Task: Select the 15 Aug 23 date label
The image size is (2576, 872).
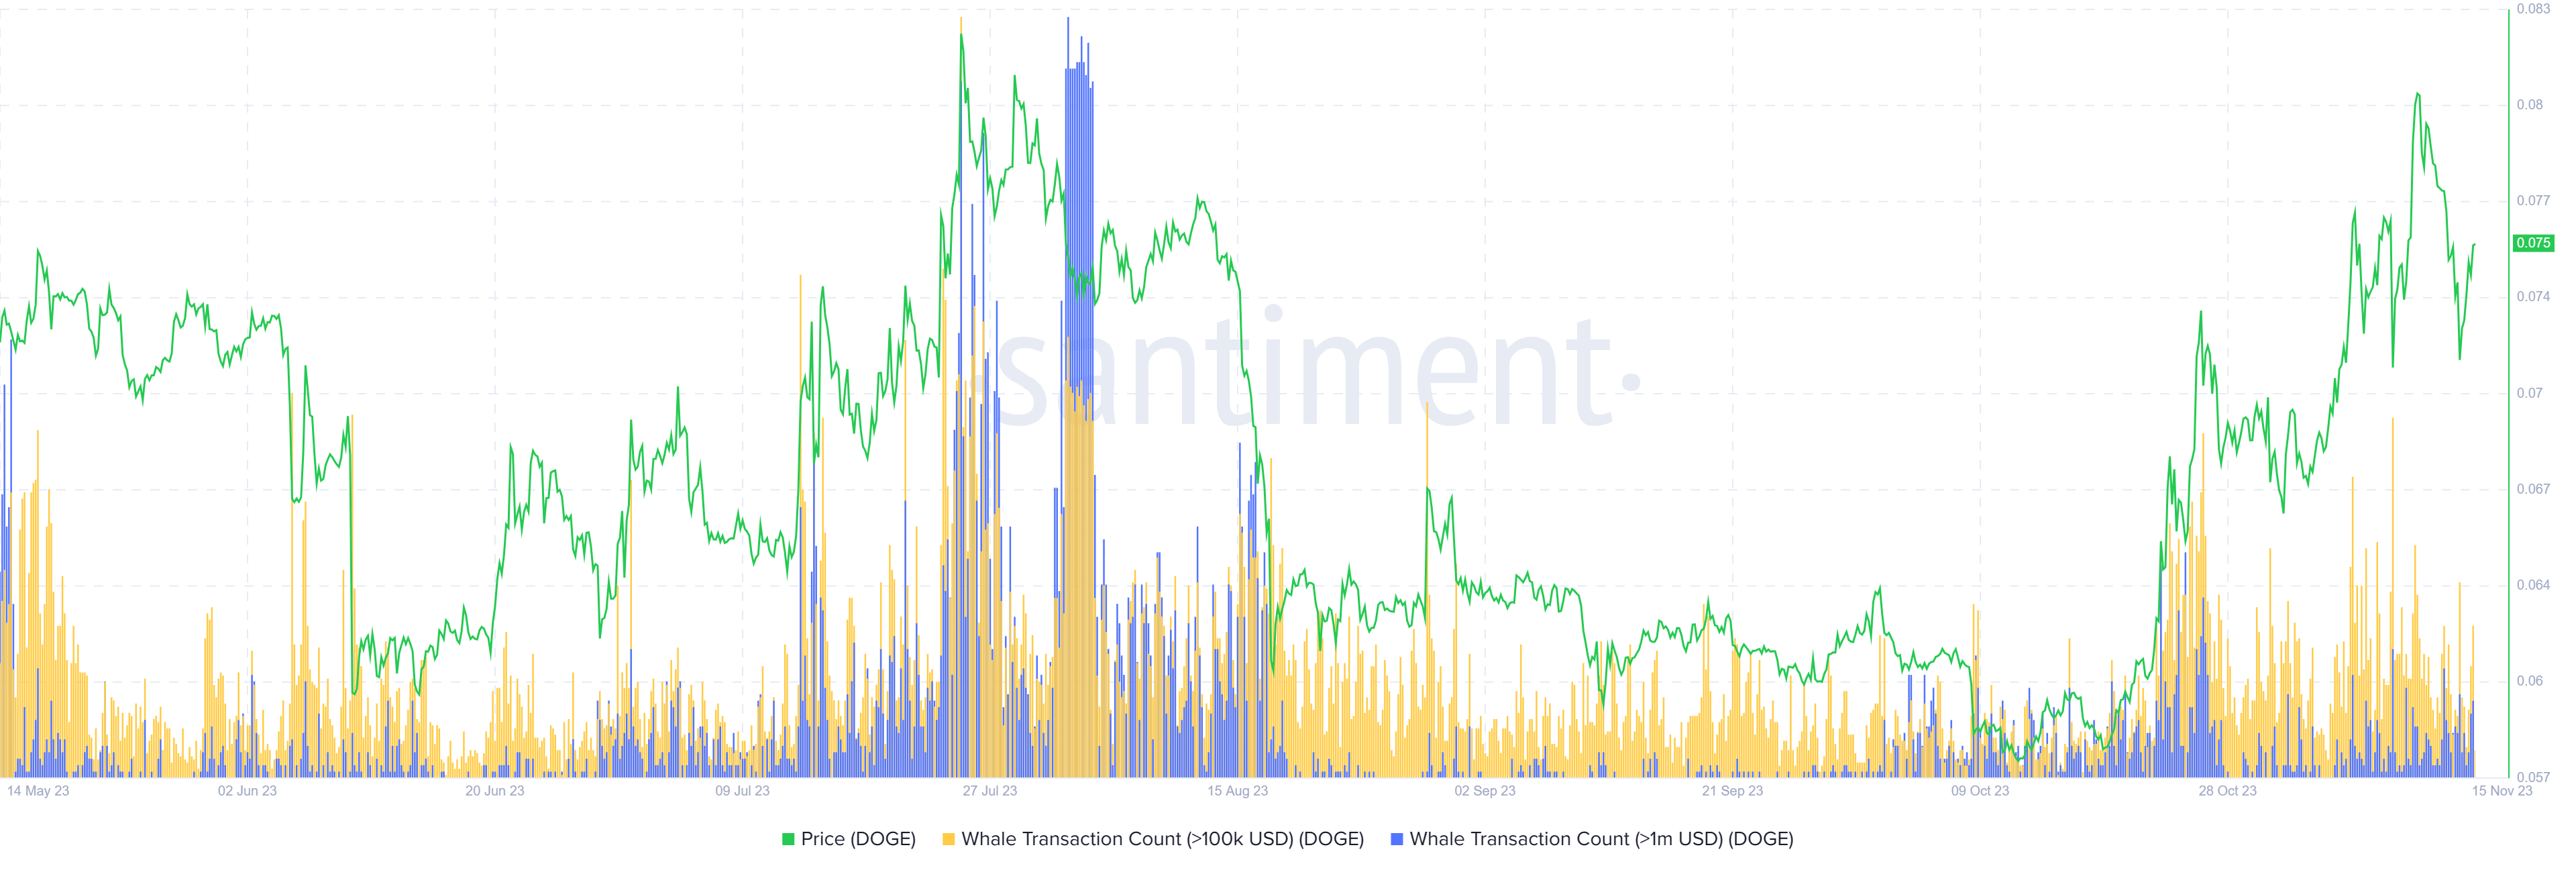Action: [1237, 791]
